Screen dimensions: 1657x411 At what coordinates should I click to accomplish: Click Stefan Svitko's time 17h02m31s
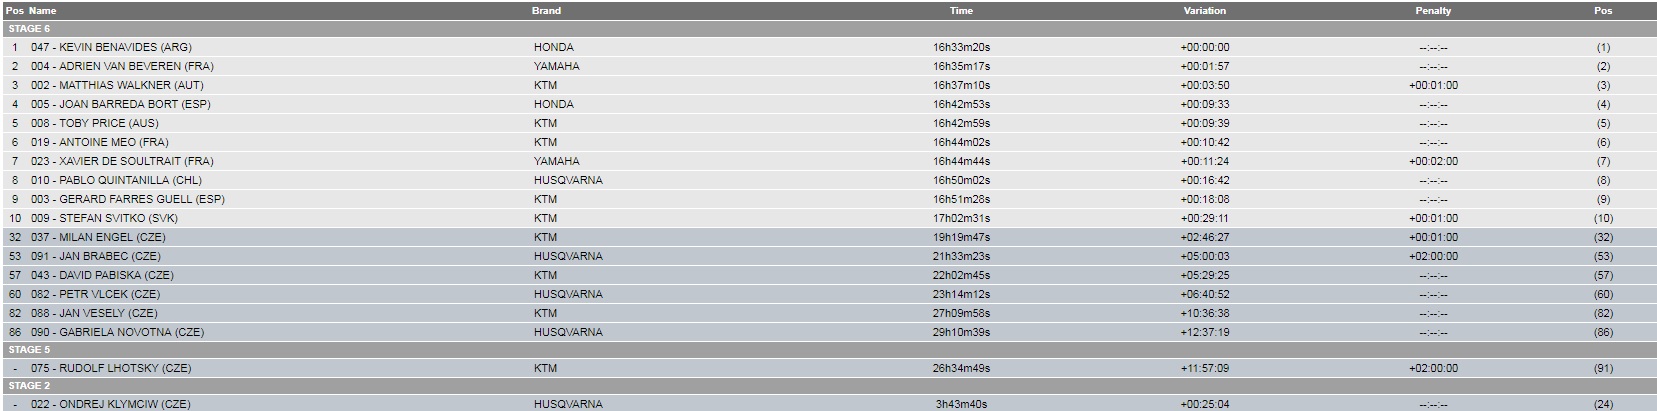coord(961,218)
